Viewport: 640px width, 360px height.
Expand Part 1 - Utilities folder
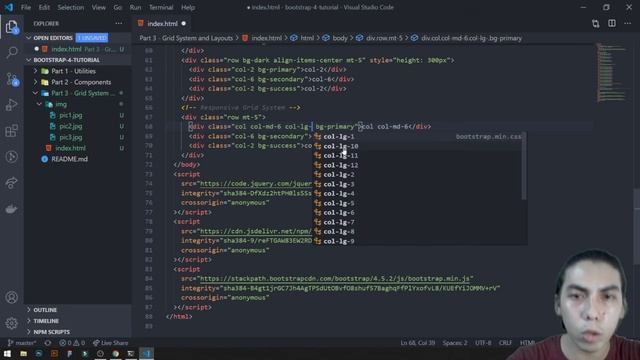(x=73, y=71)
